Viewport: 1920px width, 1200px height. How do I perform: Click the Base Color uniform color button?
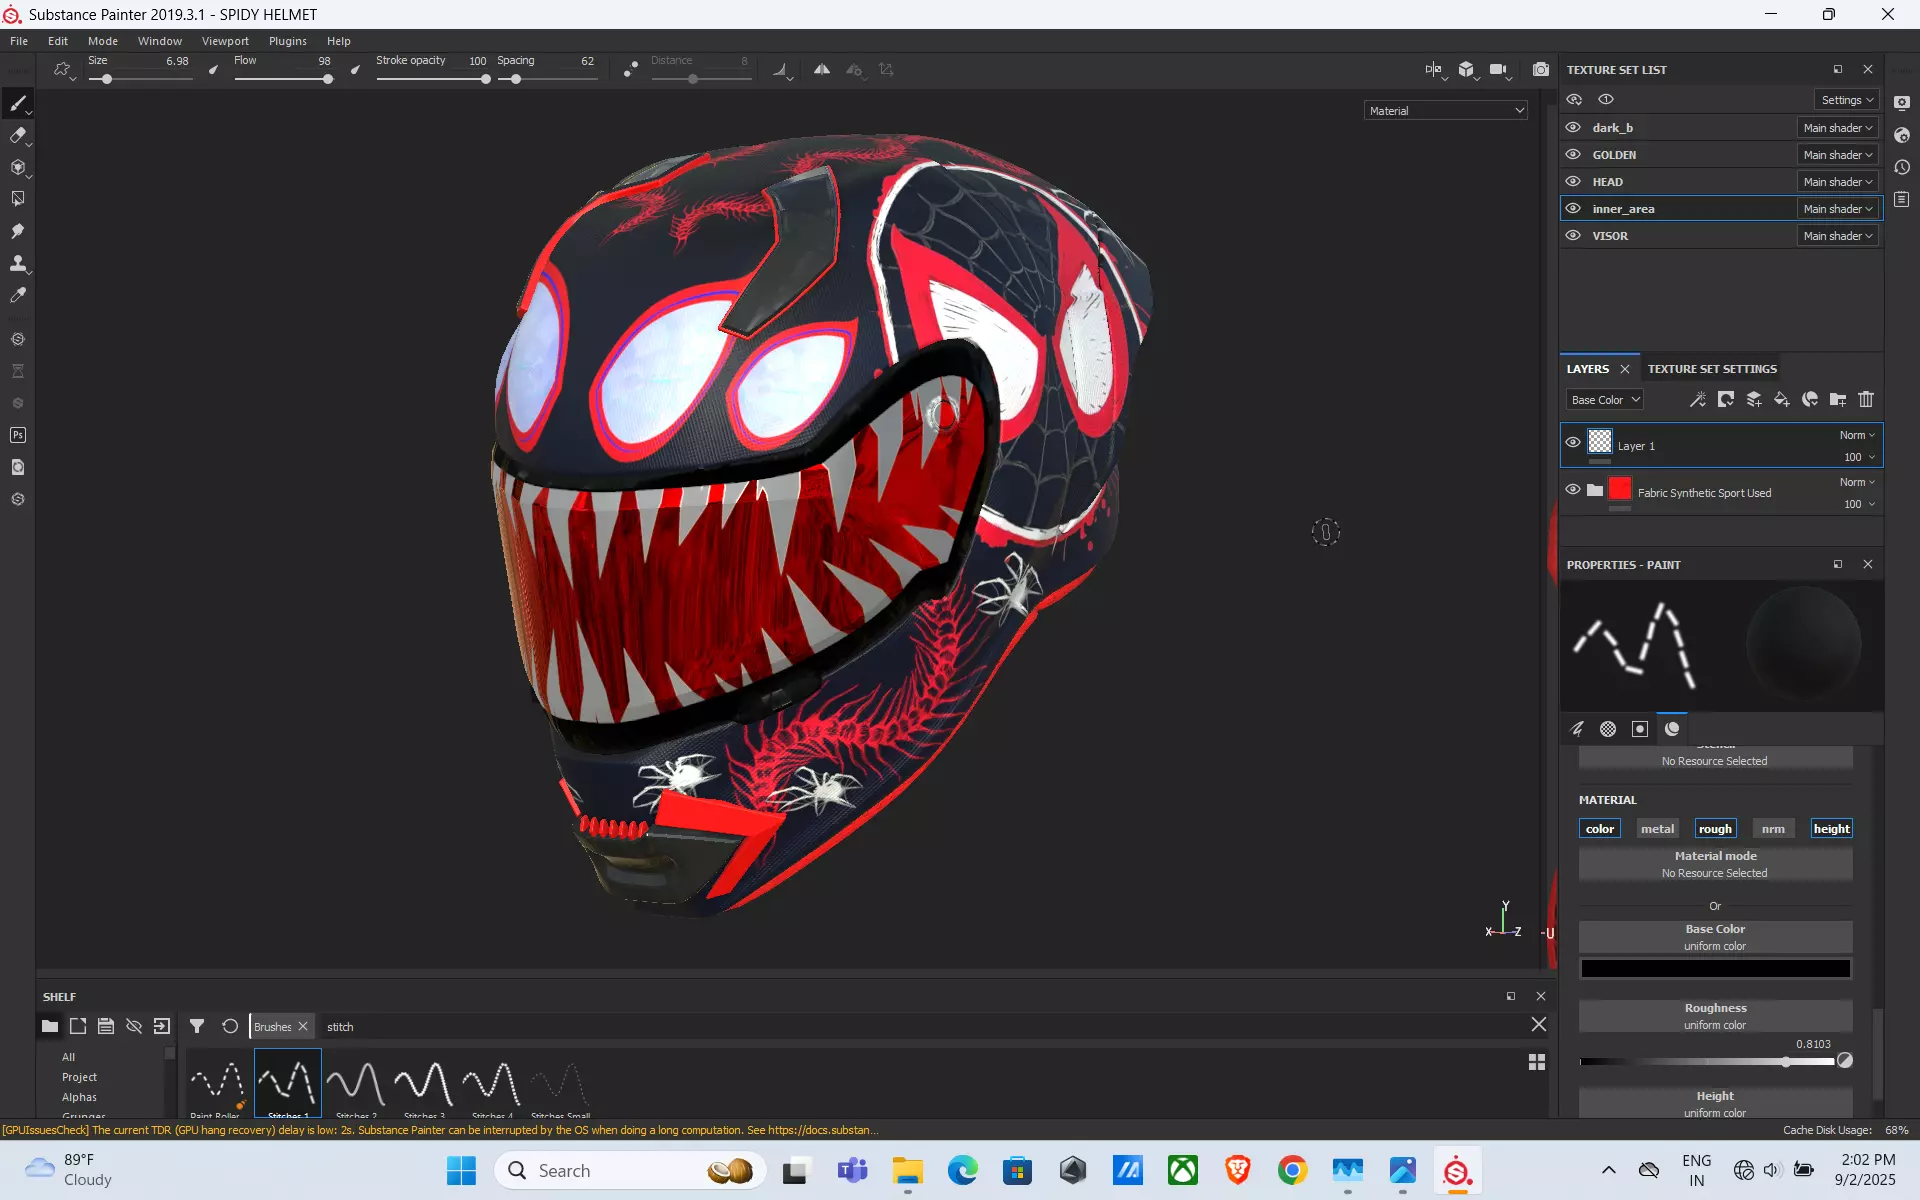click(x=1715, y=937)
